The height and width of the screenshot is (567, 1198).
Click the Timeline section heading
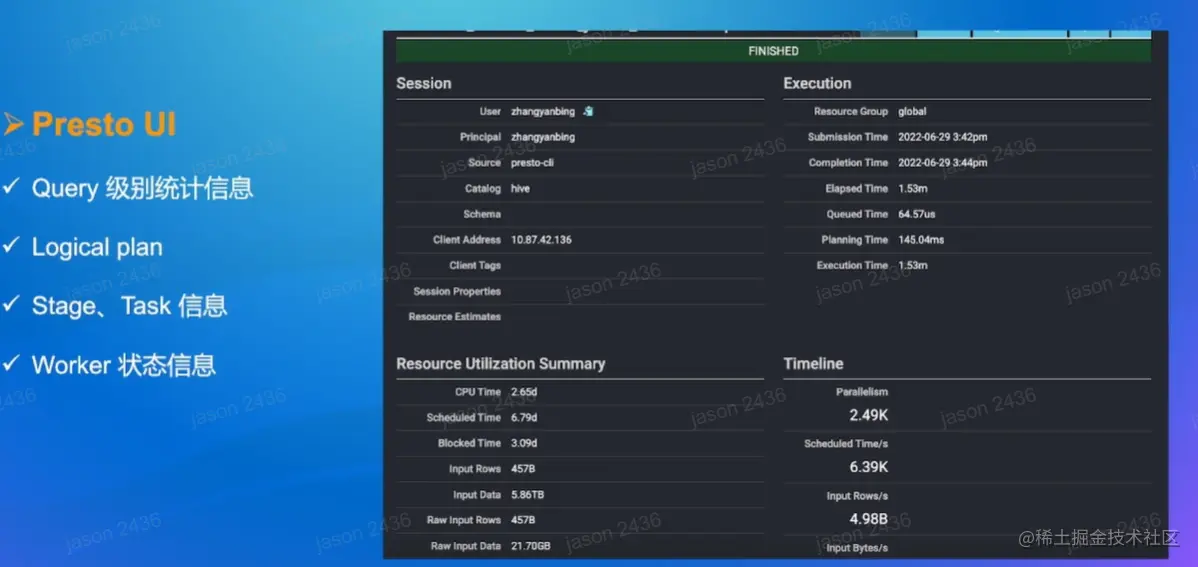[813, 364]
